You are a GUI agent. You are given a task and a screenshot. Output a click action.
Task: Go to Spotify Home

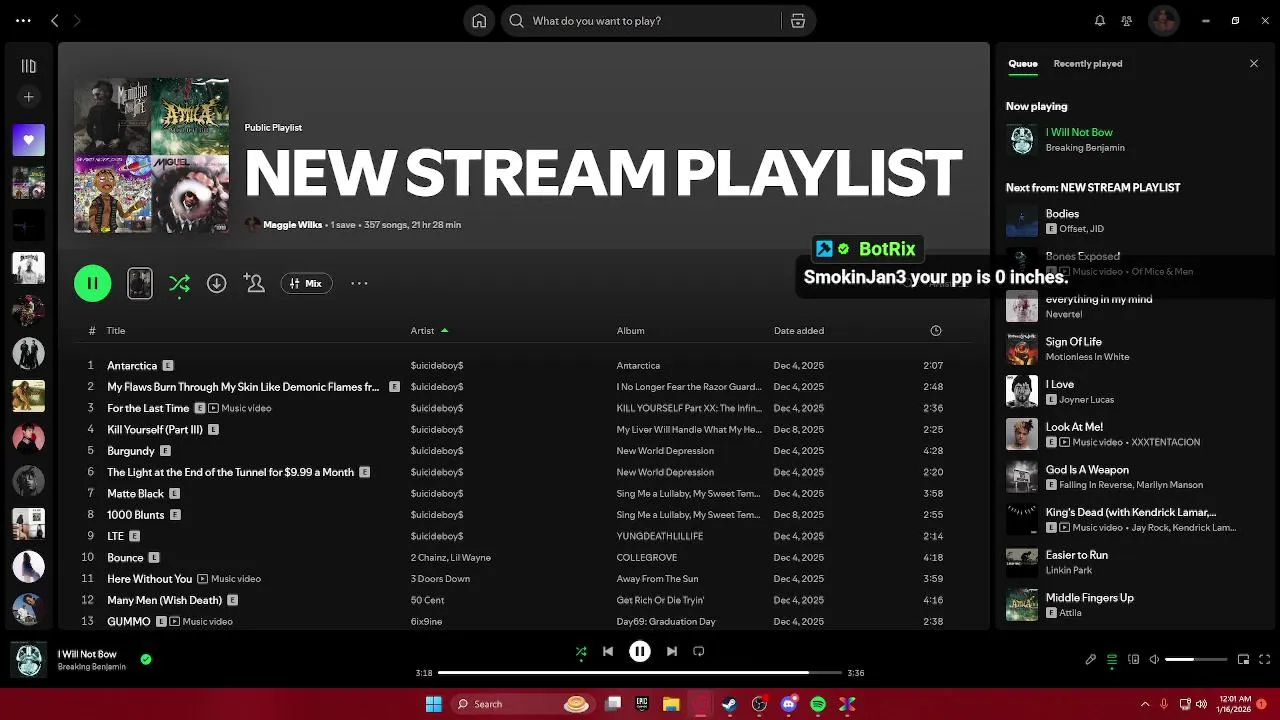pyautogui.click(x=479, y=20)
